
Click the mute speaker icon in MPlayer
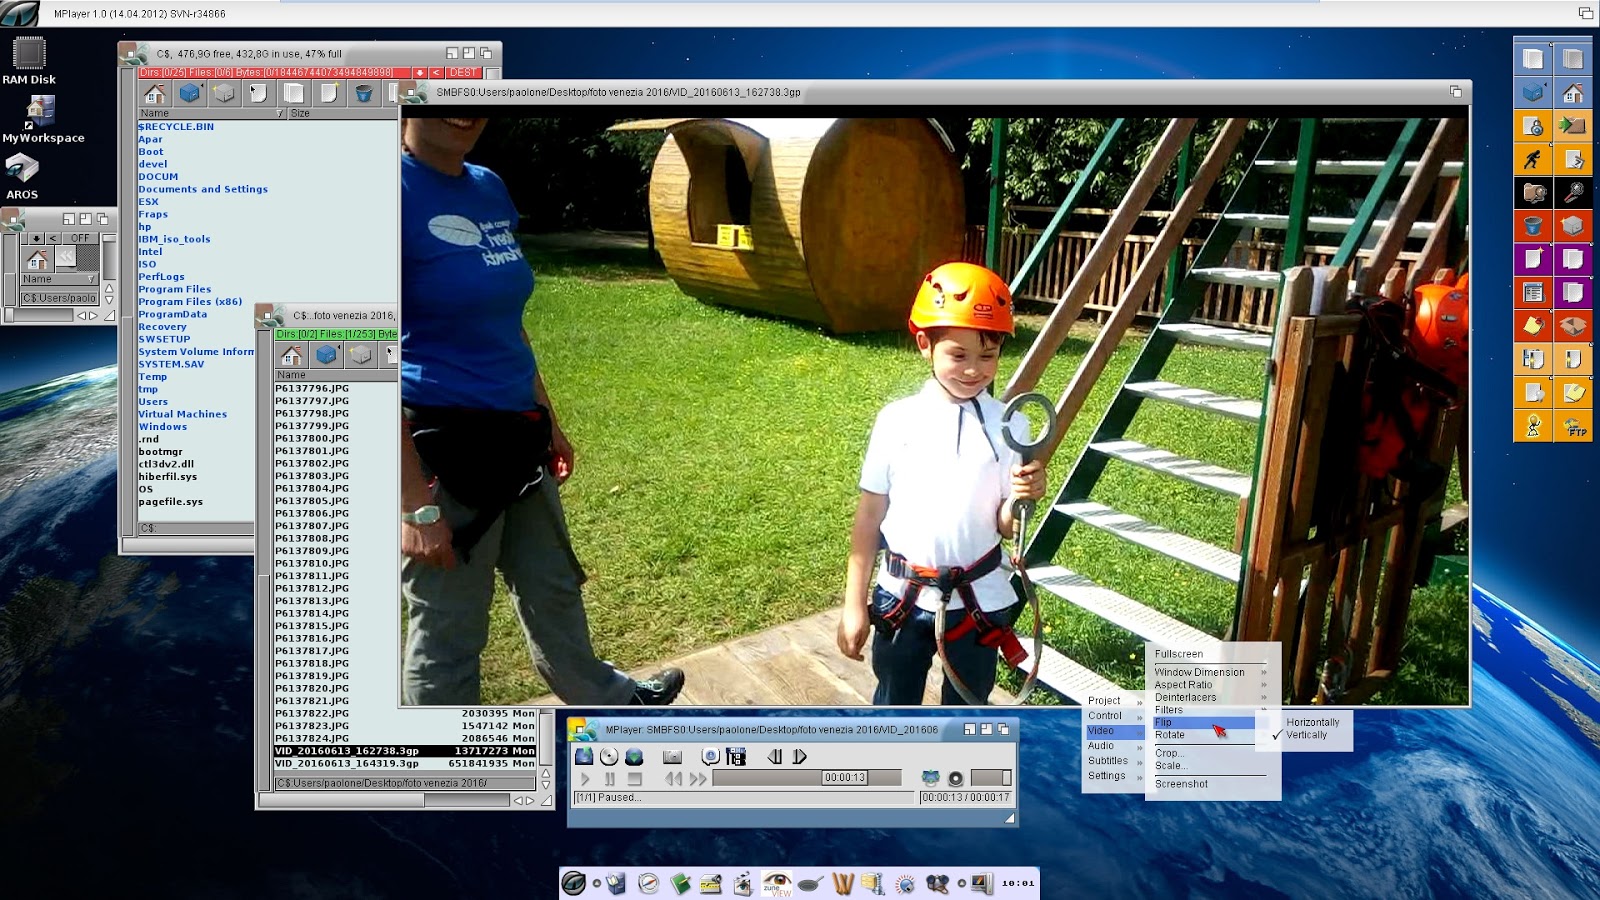click(955, 778)
